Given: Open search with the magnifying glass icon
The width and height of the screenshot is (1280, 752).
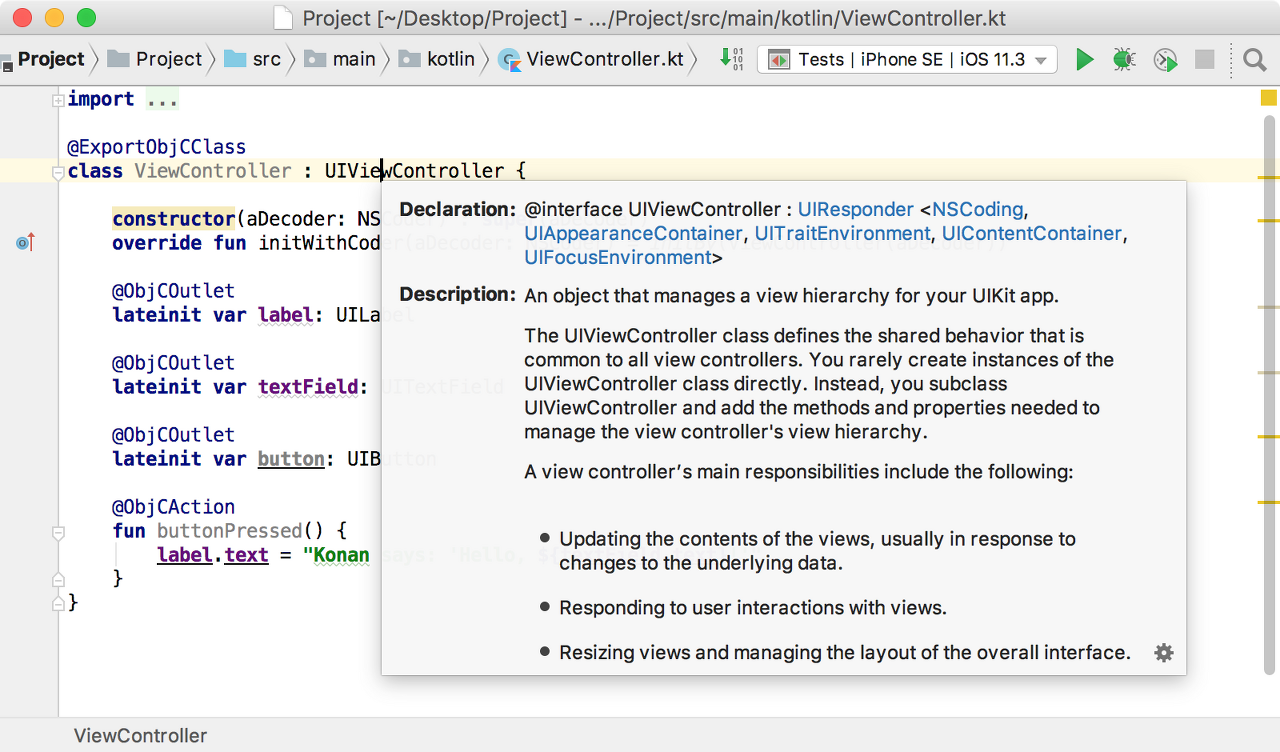Looking at the screenshot, I should [1255, 60].
